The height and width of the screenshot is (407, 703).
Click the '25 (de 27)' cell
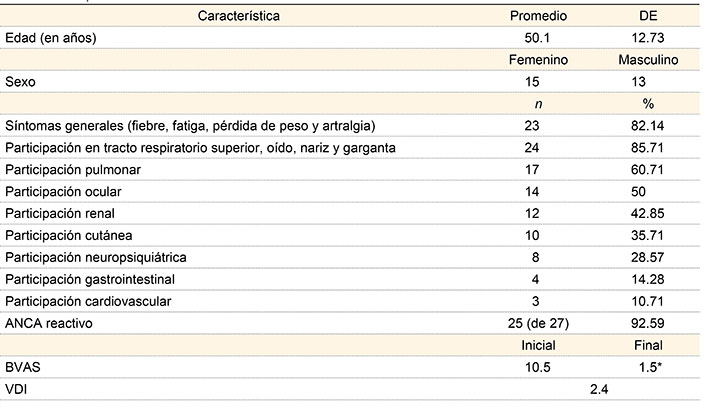pos(538,322)
